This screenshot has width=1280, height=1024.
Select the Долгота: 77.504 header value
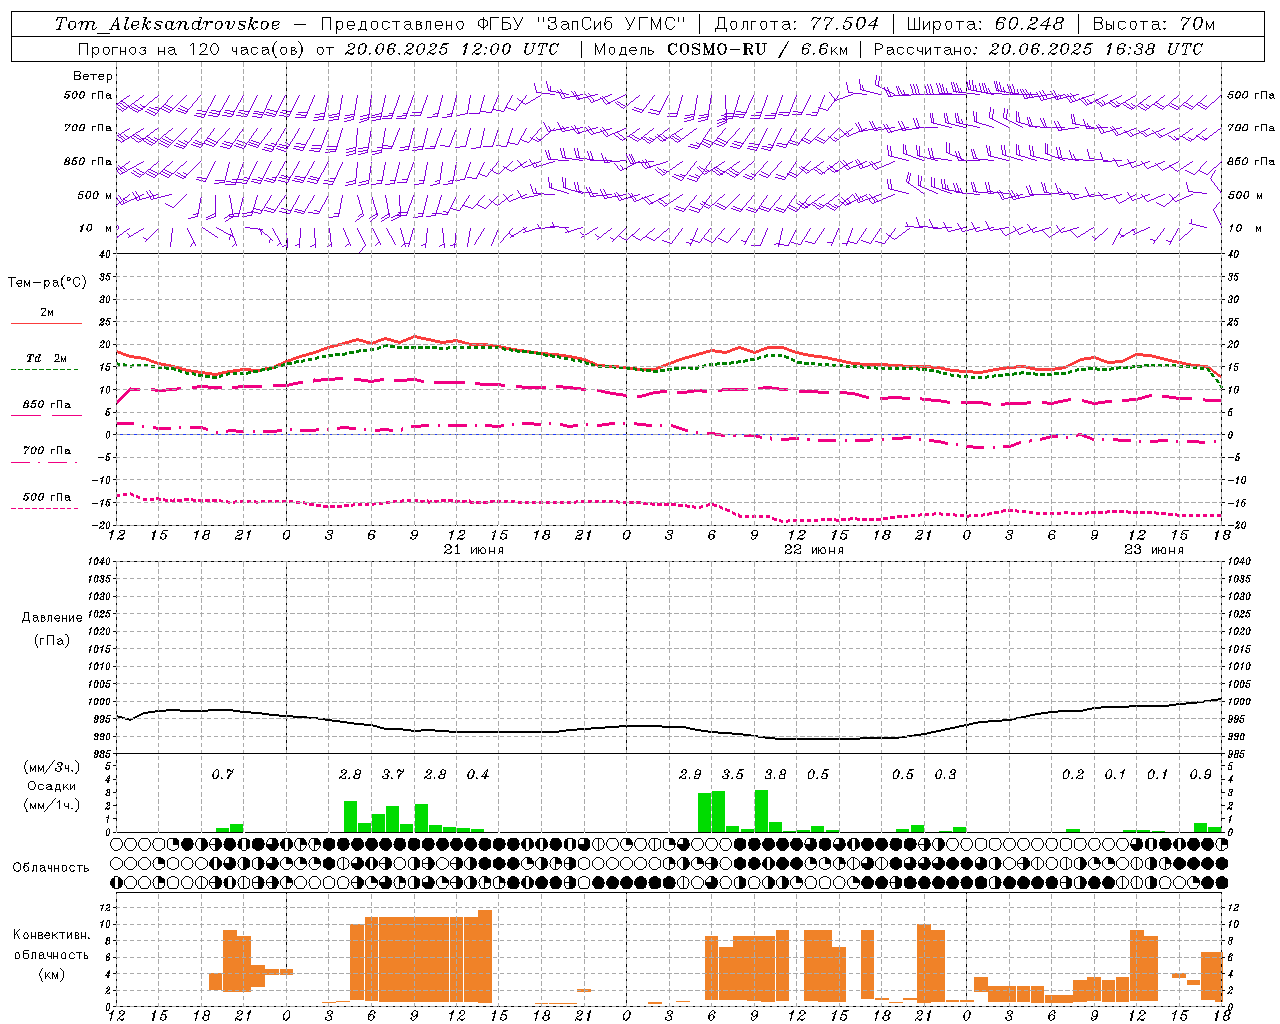point(797,24)
